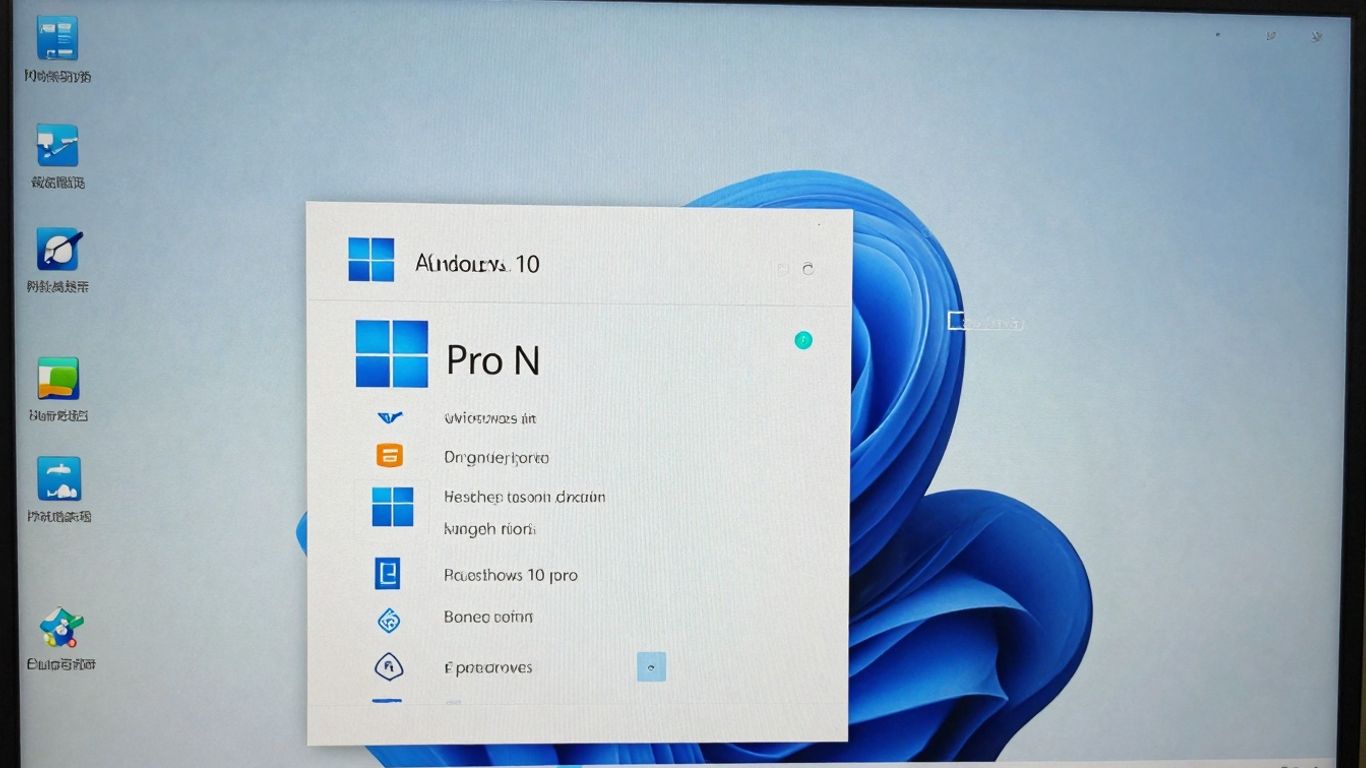Select the Windows 10 title text
This screenshot has height=768, width=1366.
point(477,262)
